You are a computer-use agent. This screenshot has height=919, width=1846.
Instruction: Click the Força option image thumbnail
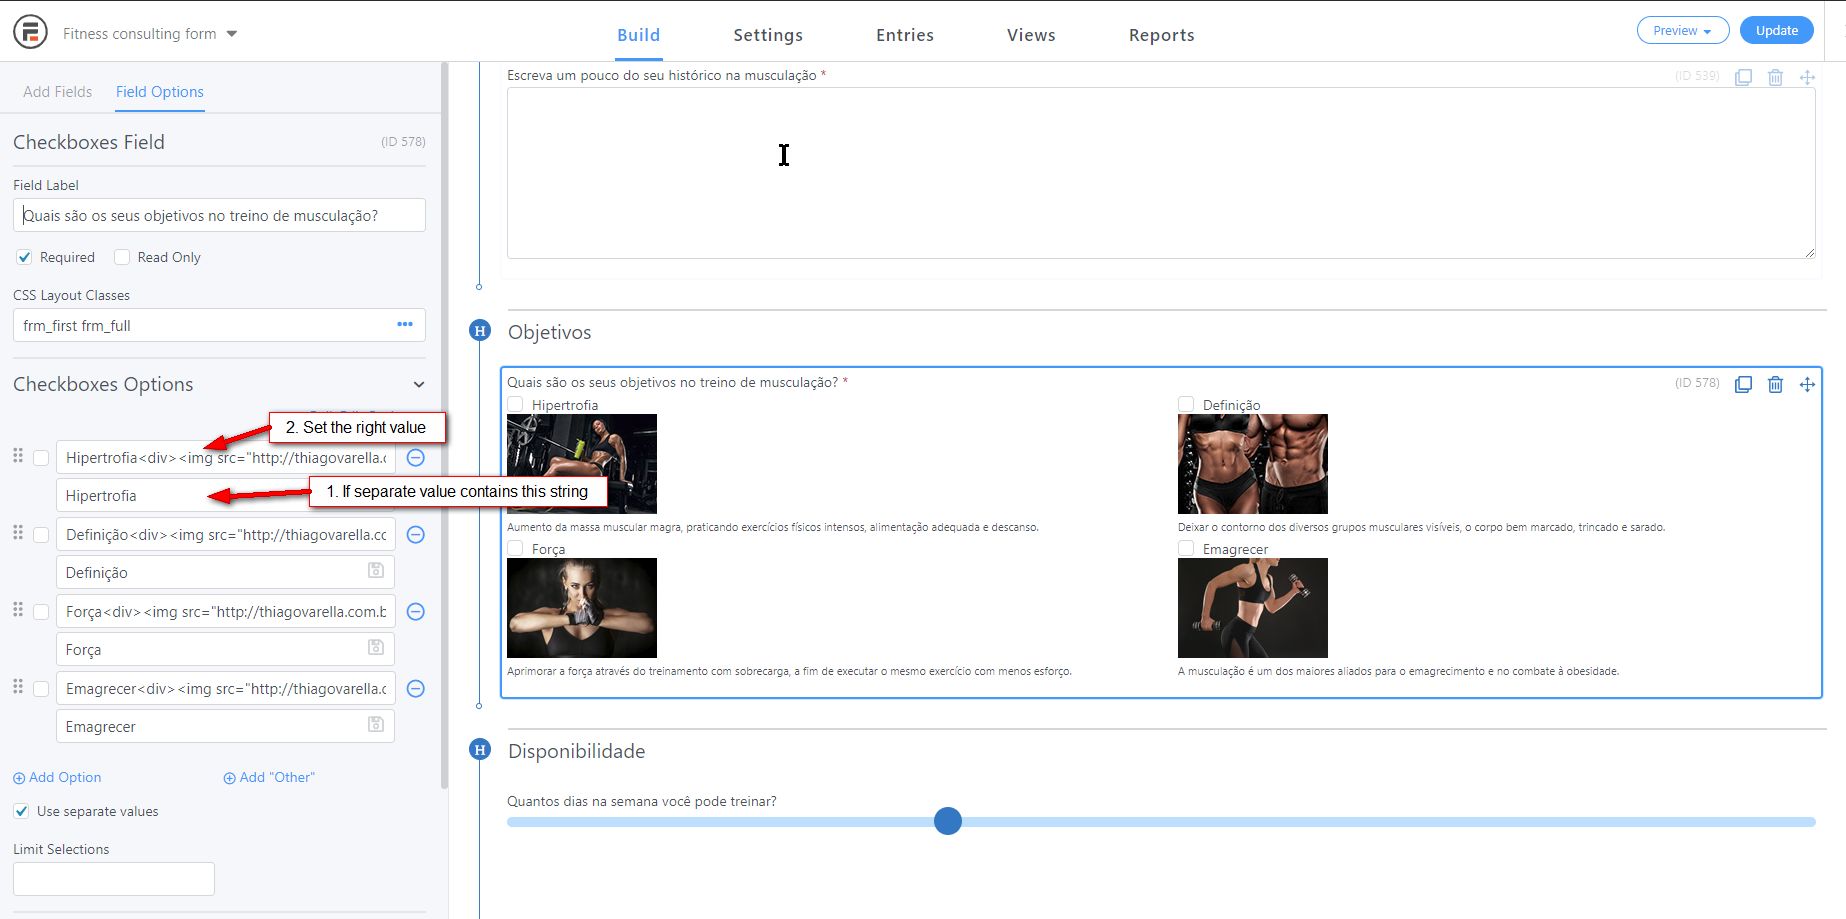(x=582, y=608)
